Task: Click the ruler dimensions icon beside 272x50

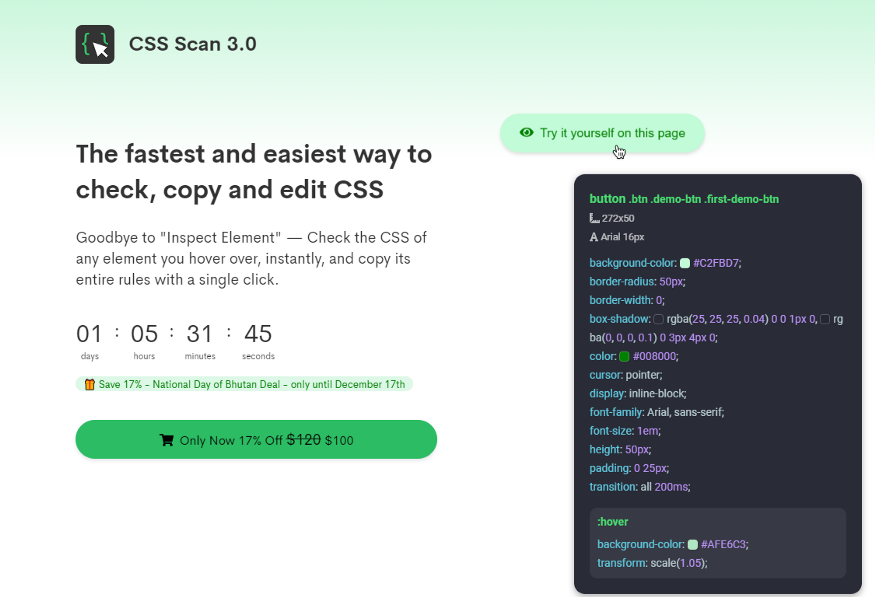Action: click(594, 218)
